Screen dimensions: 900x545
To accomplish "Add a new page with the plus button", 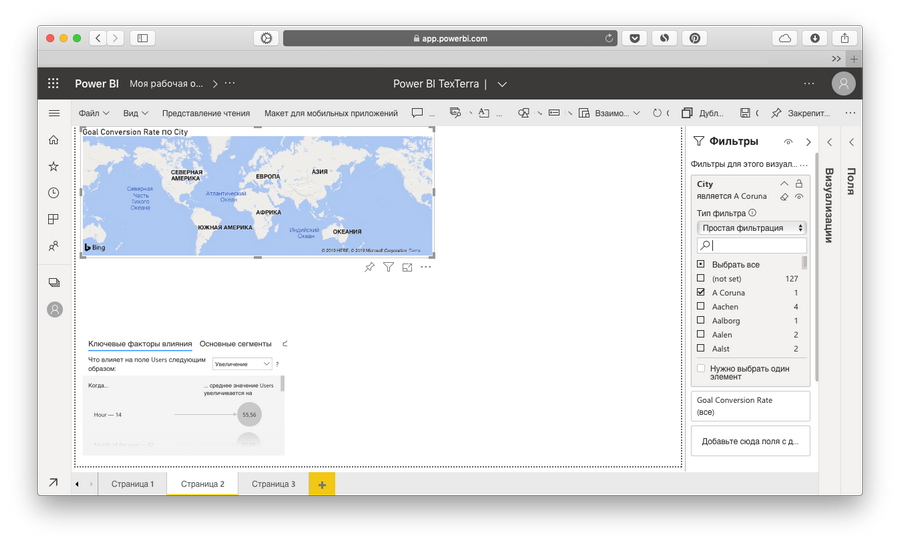I will click(322, 484).
